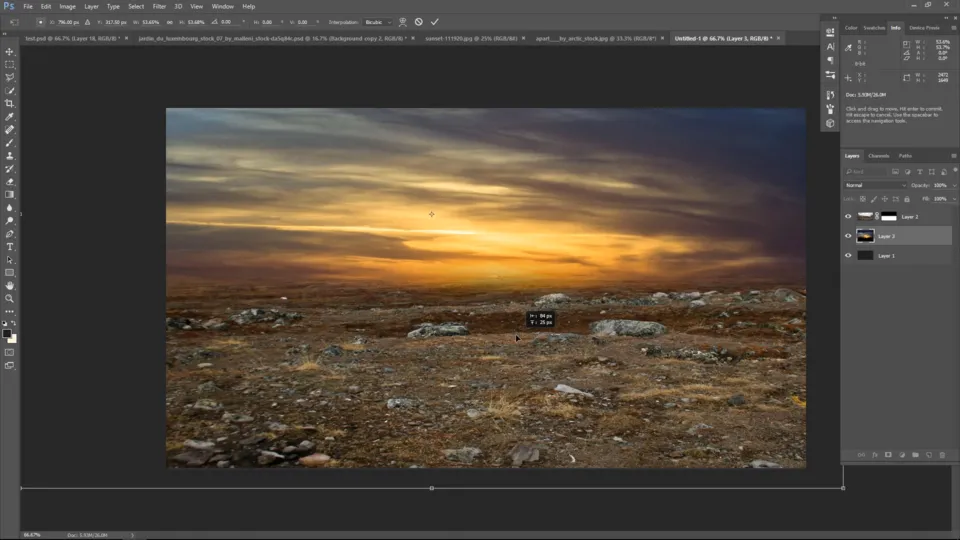Select the Blur tool
960x540 pixels.
click(x=9, y=208)
